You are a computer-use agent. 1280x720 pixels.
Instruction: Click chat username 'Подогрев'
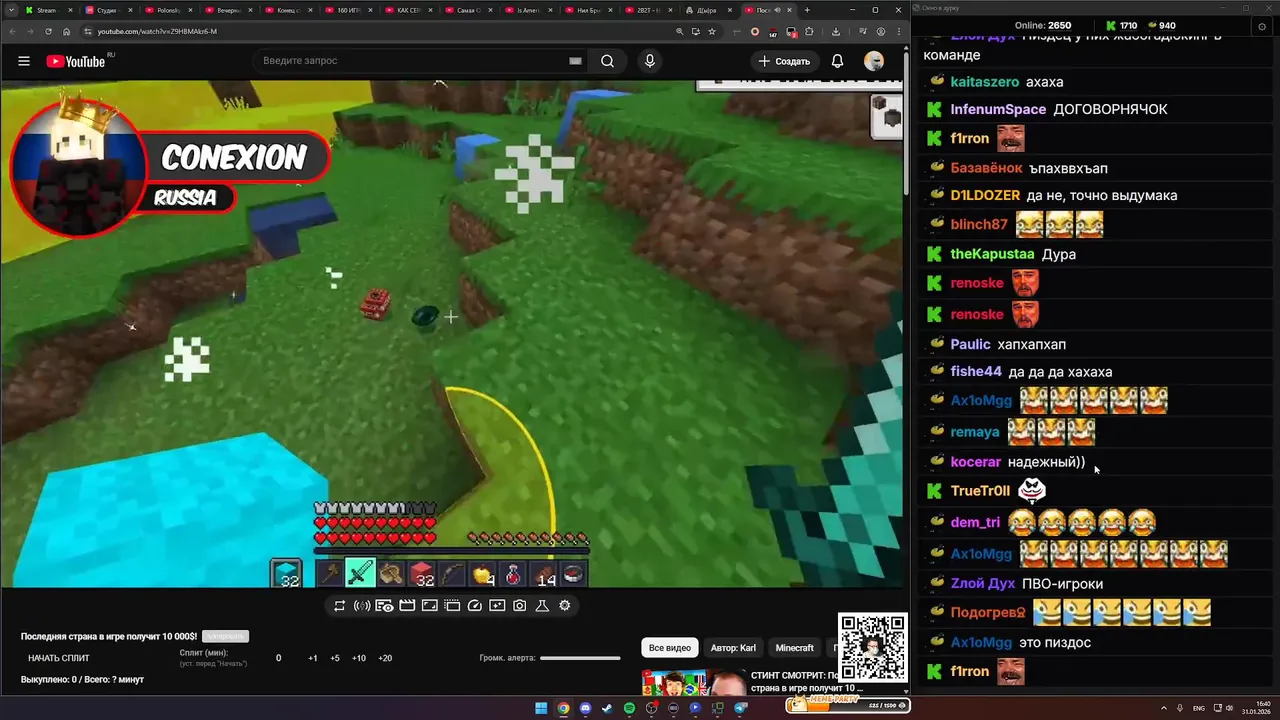click(x=988, y=612)
